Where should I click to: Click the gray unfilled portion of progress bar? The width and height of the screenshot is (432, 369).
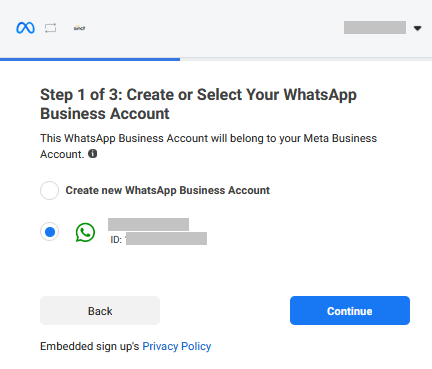(306, 59)
